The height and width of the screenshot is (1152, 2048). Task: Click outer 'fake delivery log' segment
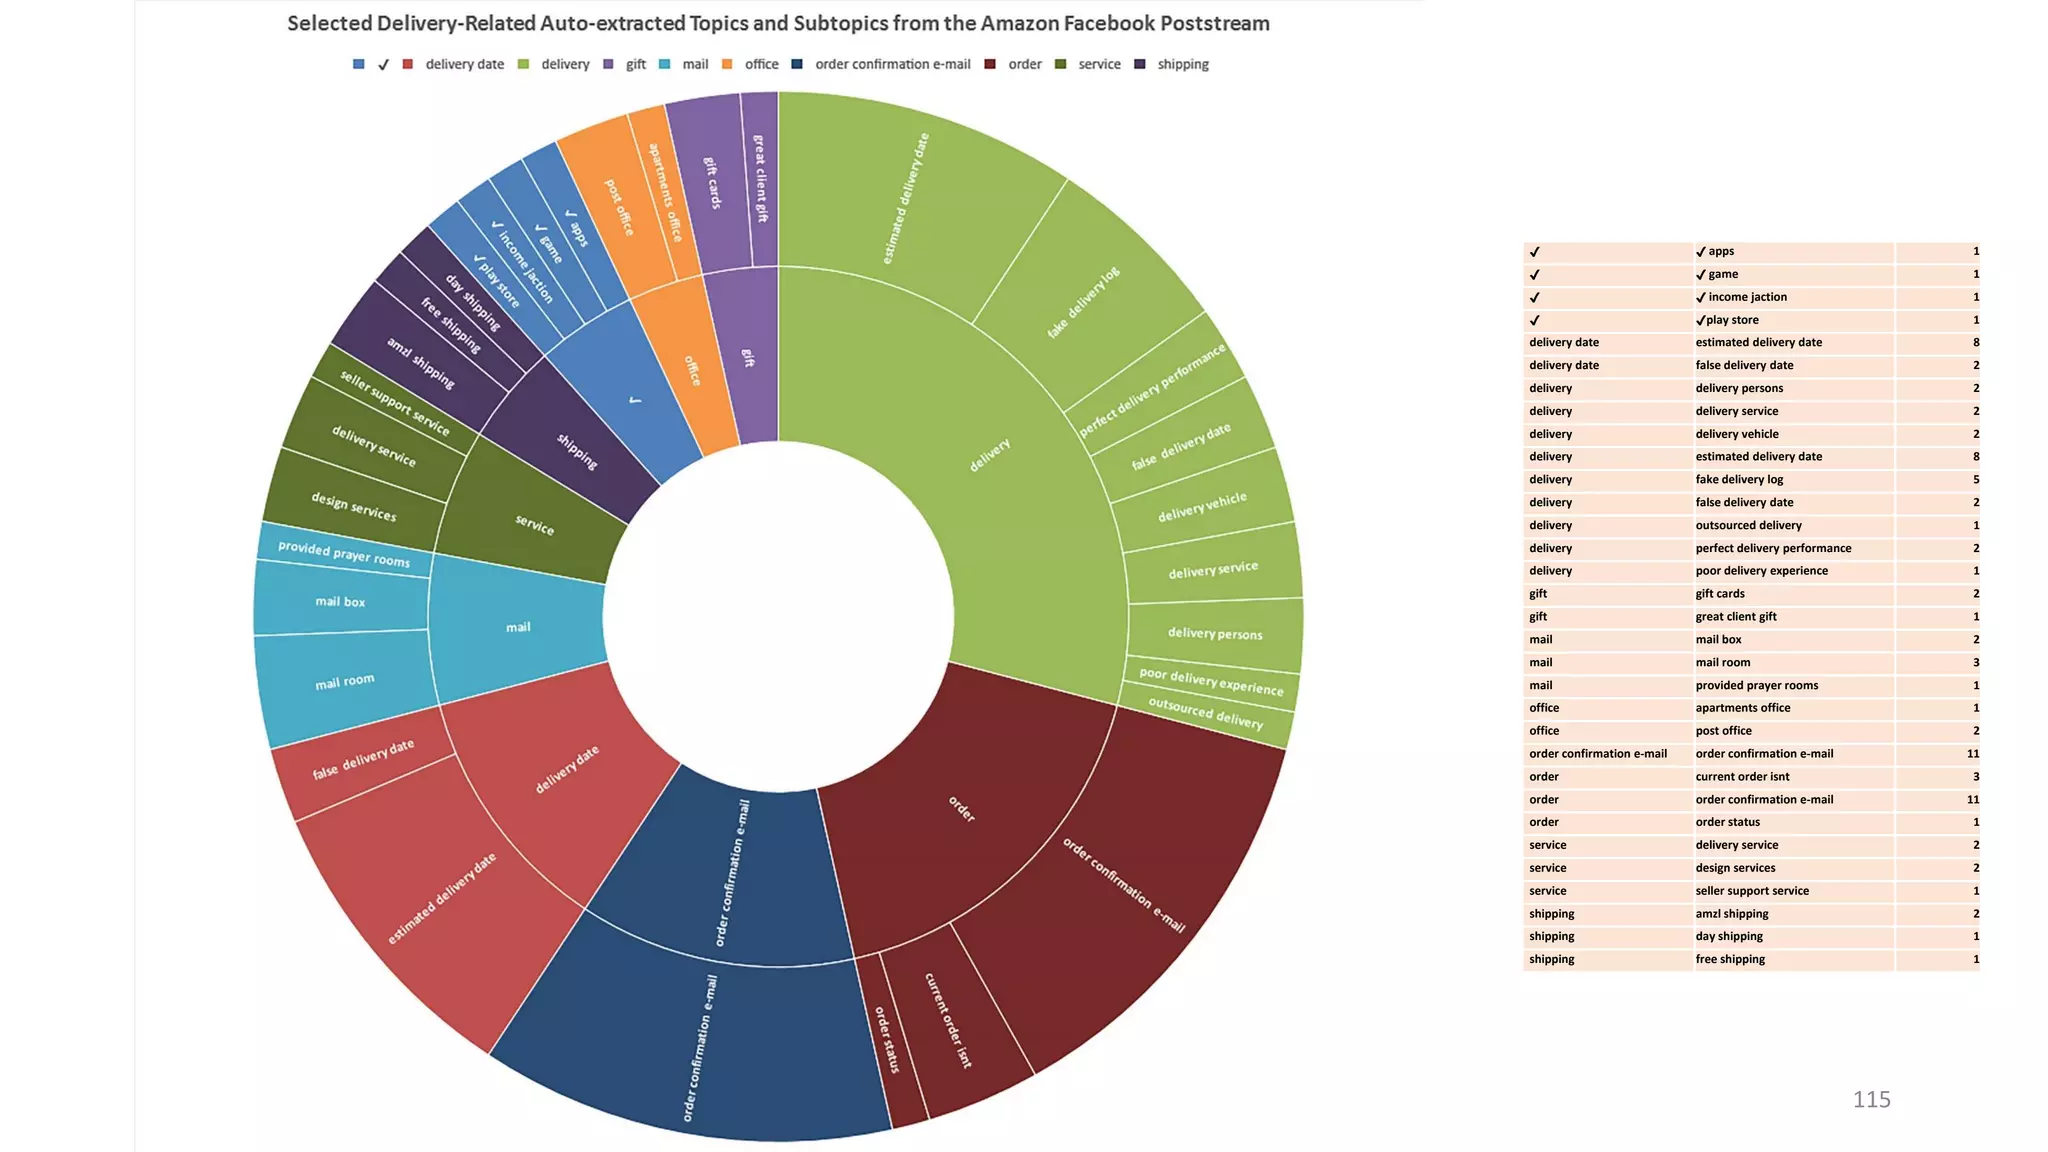[x=1083, y=303]
